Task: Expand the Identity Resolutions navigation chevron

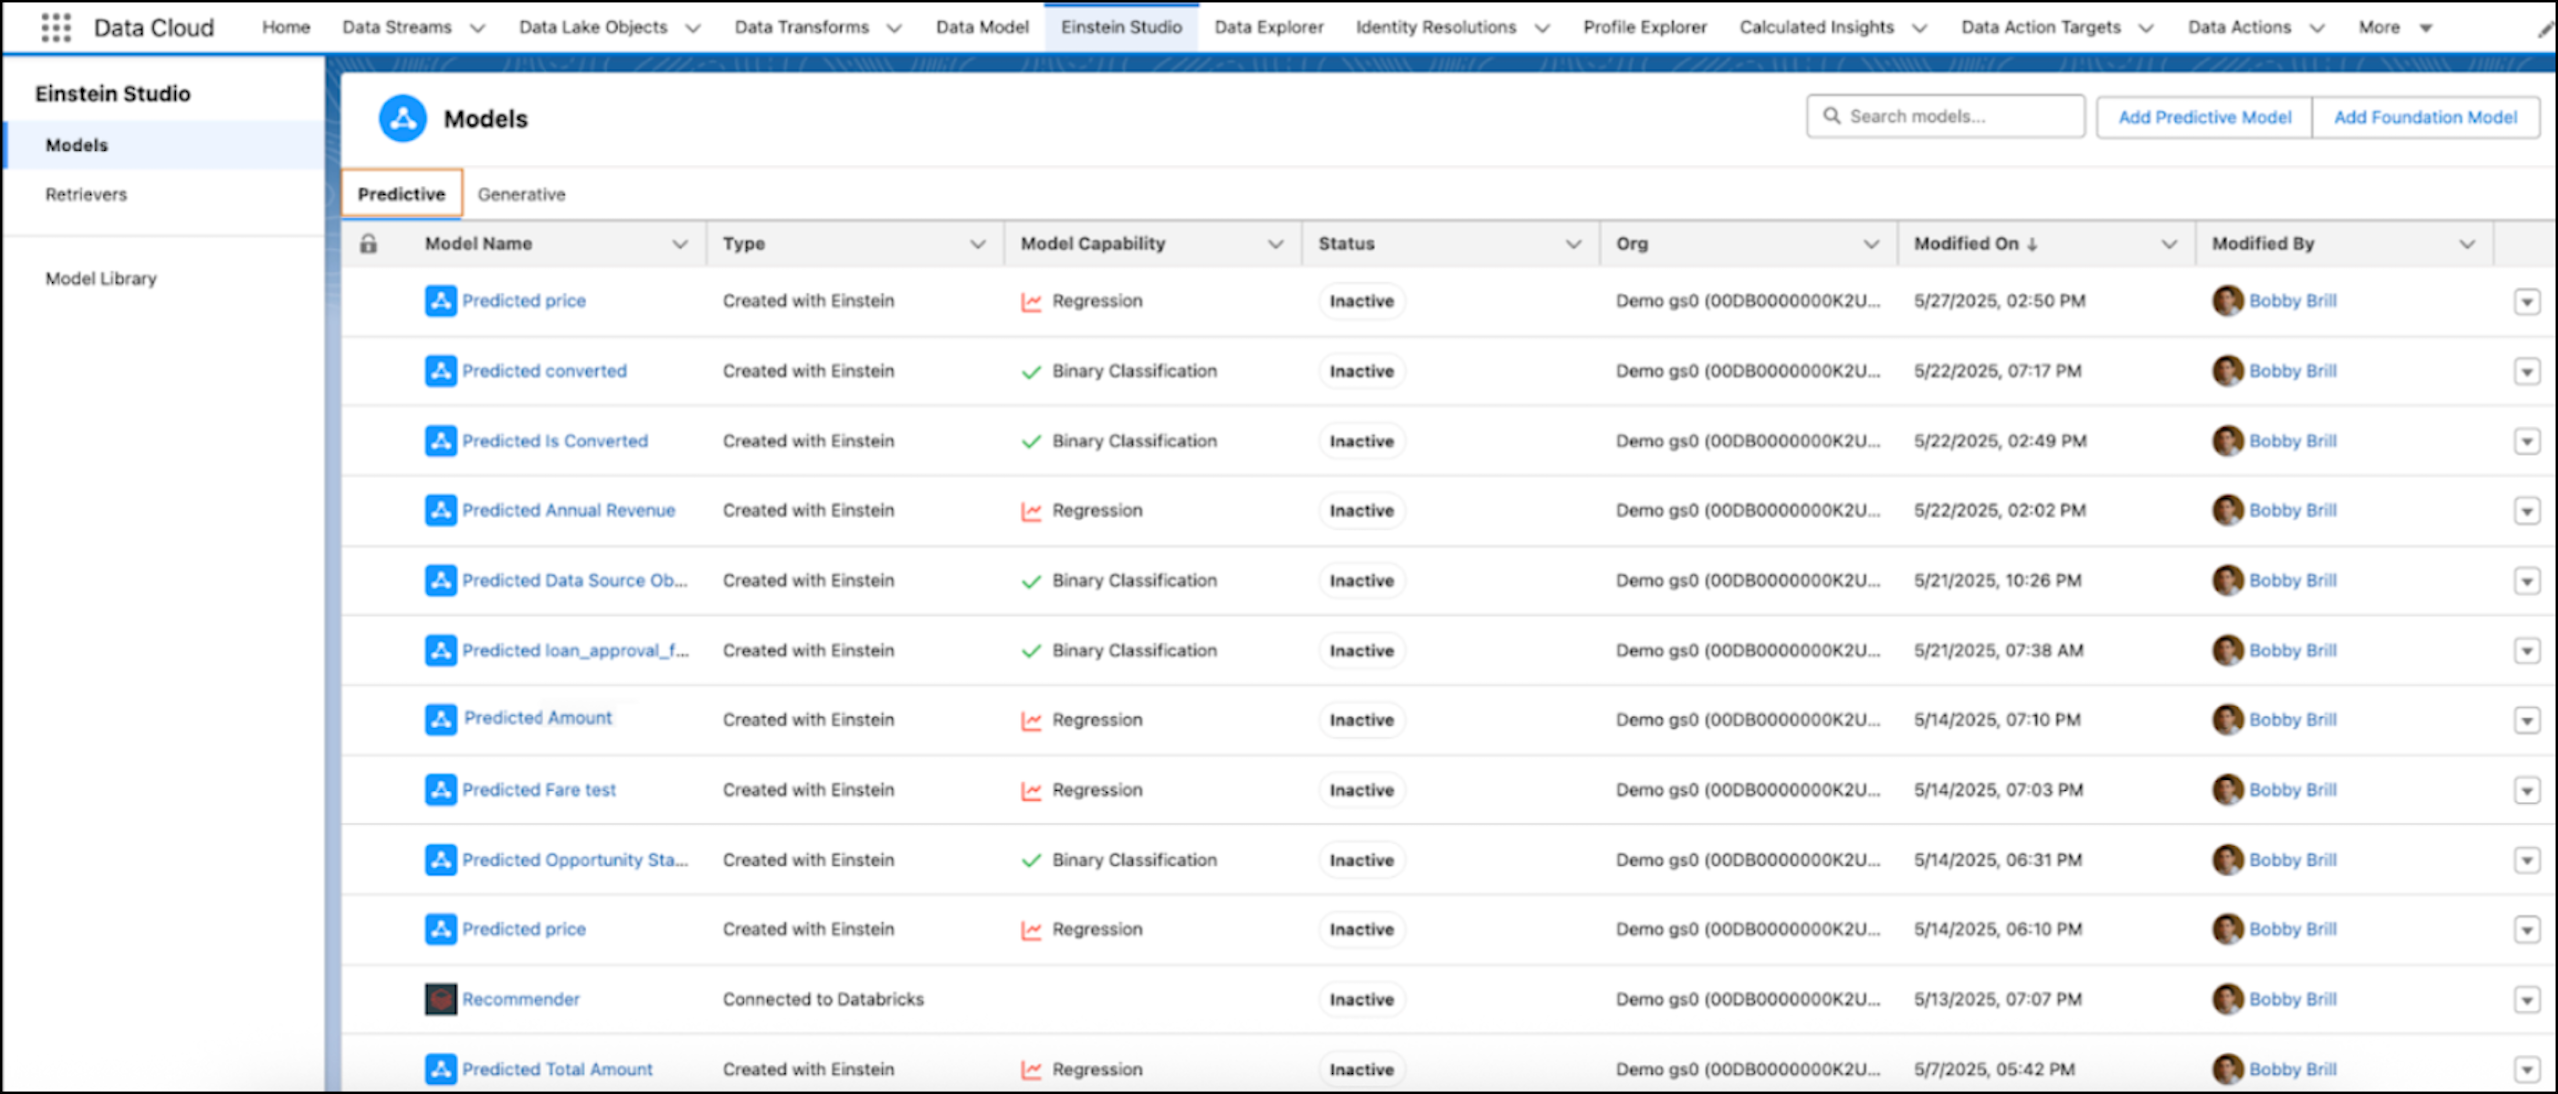Action: (x=1542, y=28)
